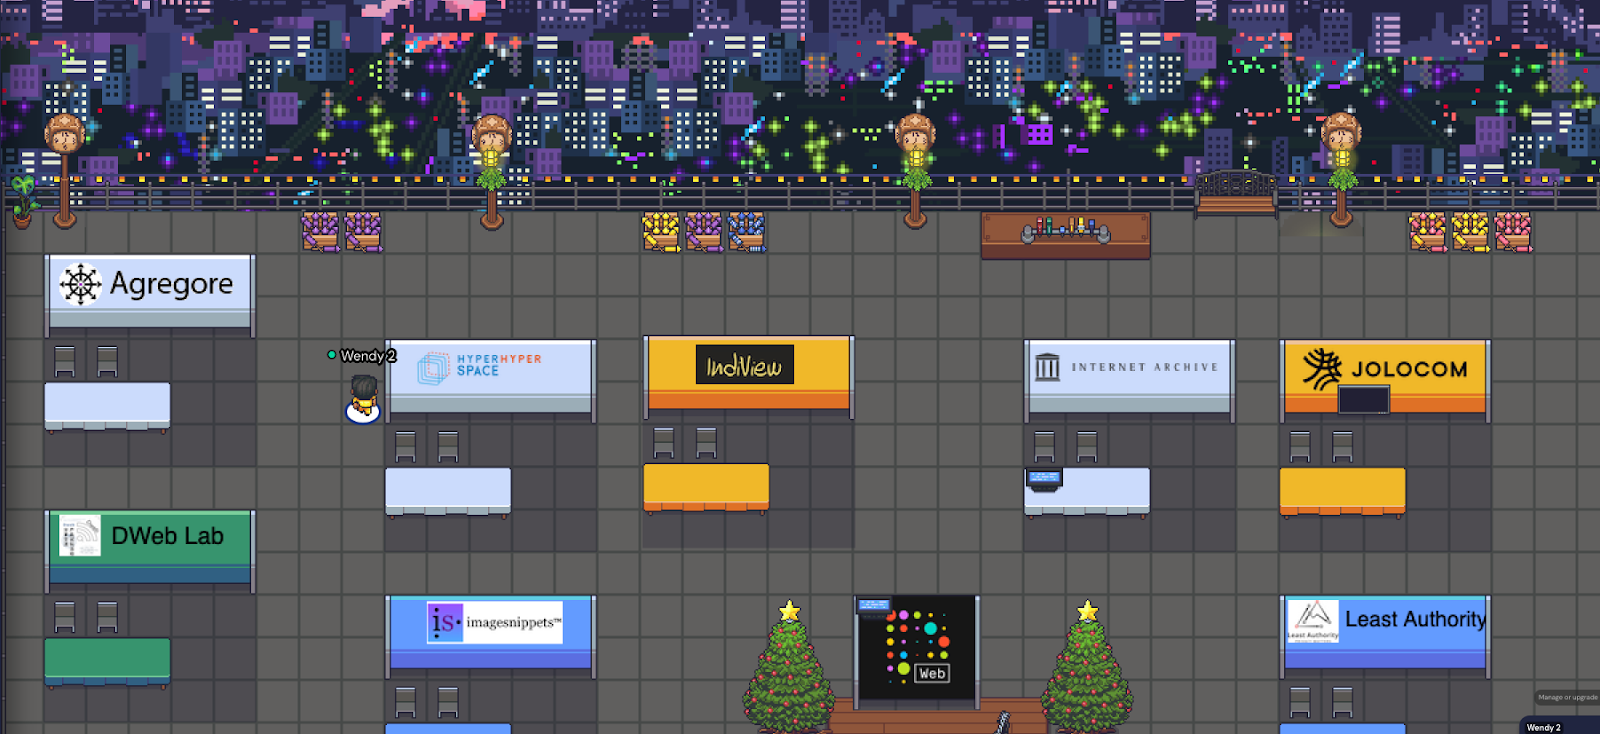The image size is (1600, 734).
Task: Click the Wendy 2 name label above avatar
Action: tap(368, 356)
